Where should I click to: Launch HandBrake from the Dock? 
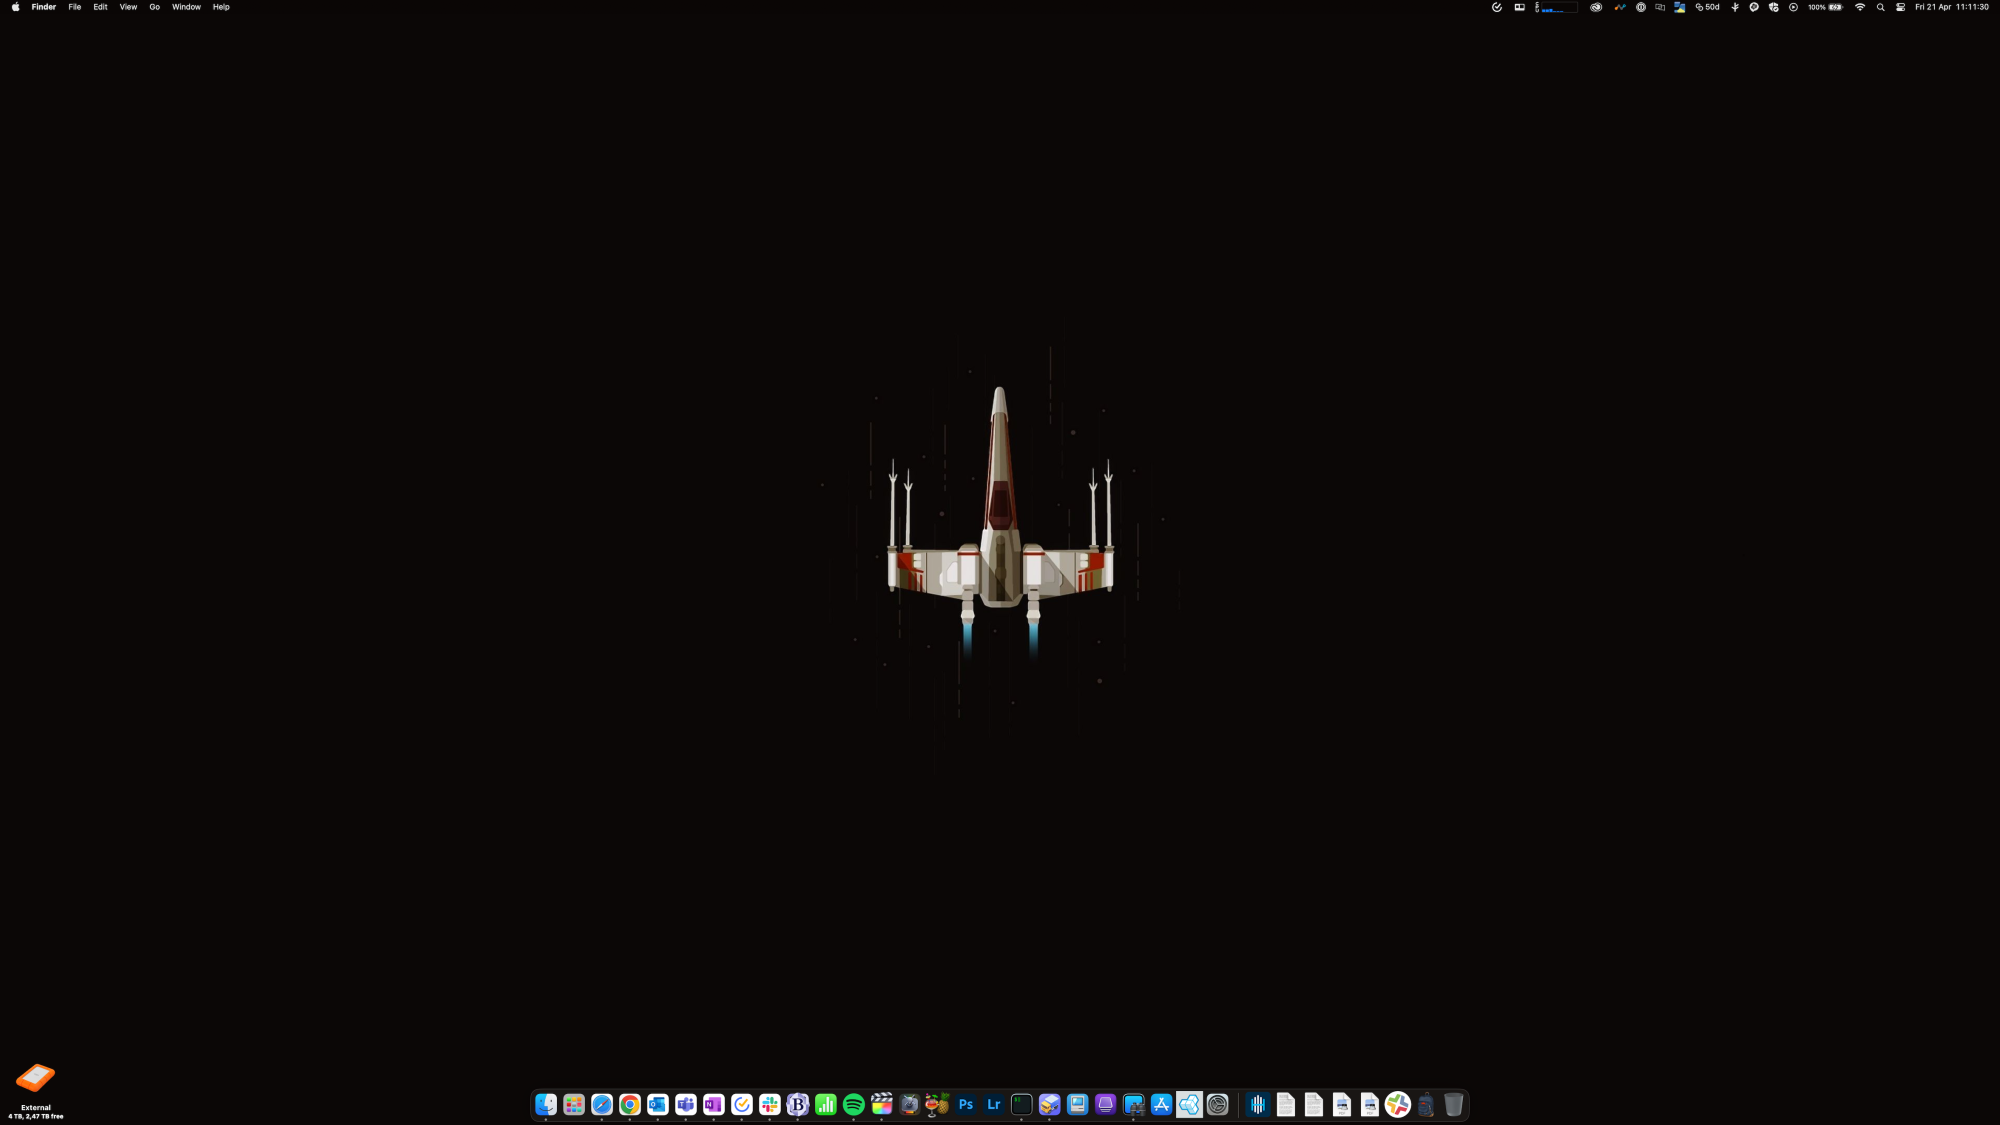click(x=938, y=1104)
